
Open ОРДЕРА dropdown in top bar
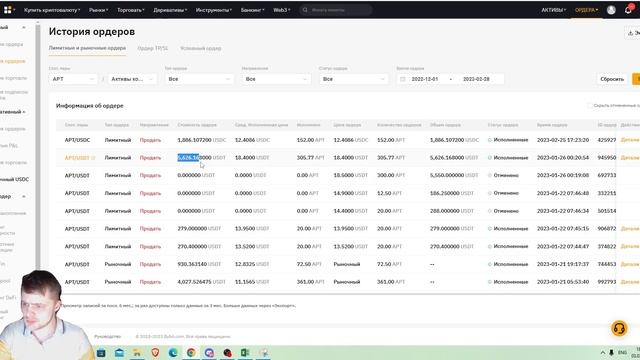(x=586, y=10)
